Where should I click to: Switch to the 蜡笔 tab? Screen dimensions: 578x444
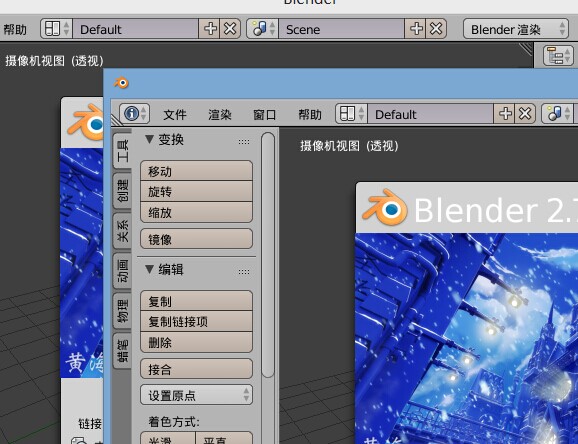pyautogui.click(x=122, y=351)
